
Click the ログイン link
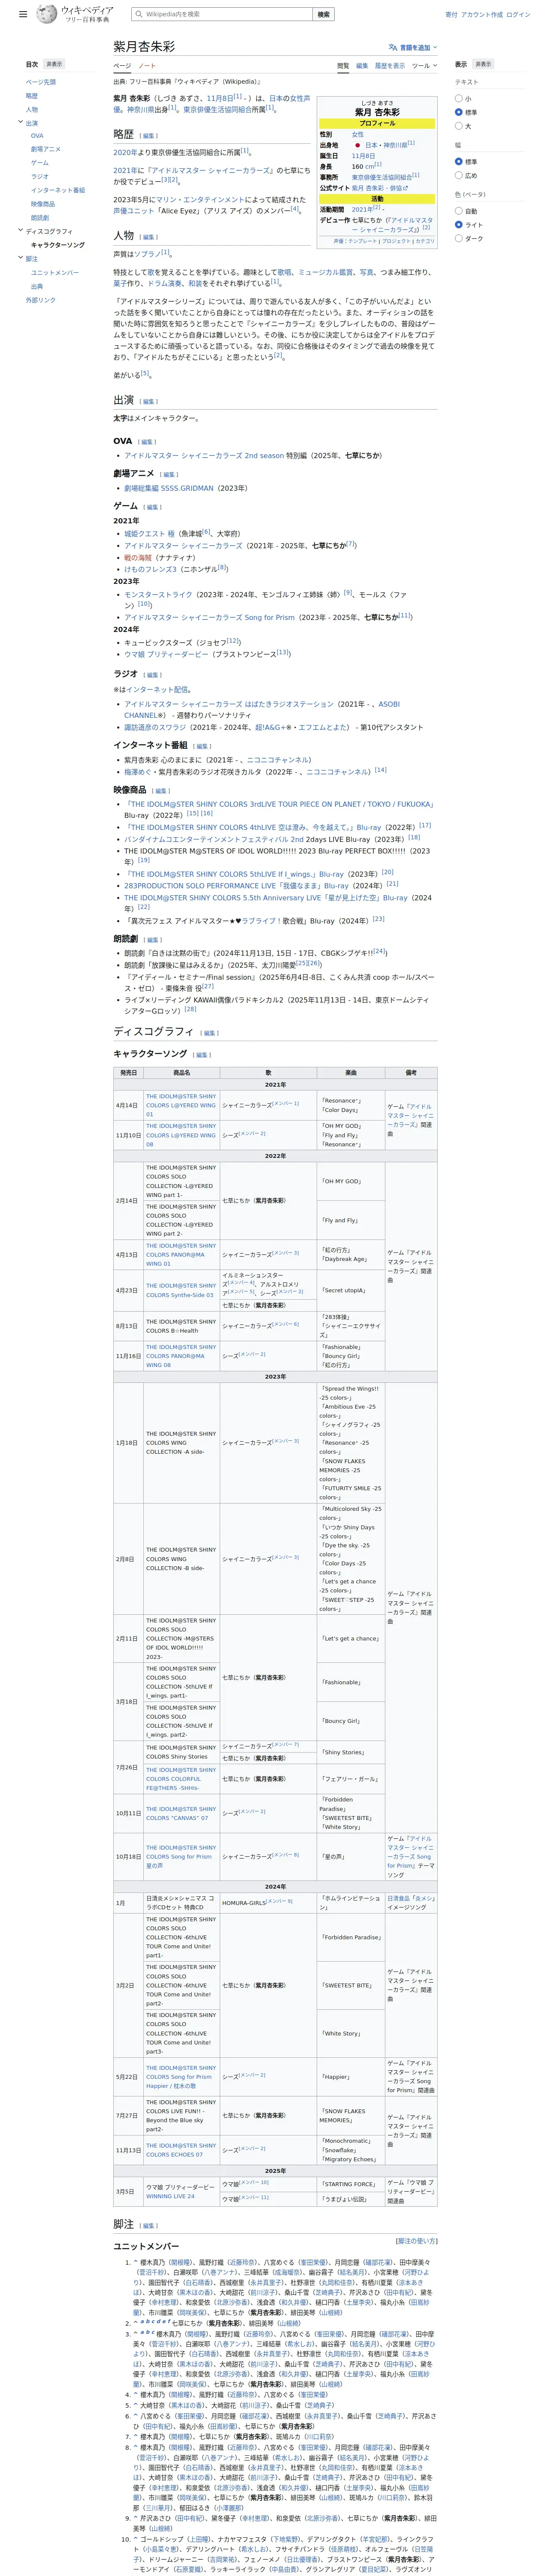tap(518, 15)
